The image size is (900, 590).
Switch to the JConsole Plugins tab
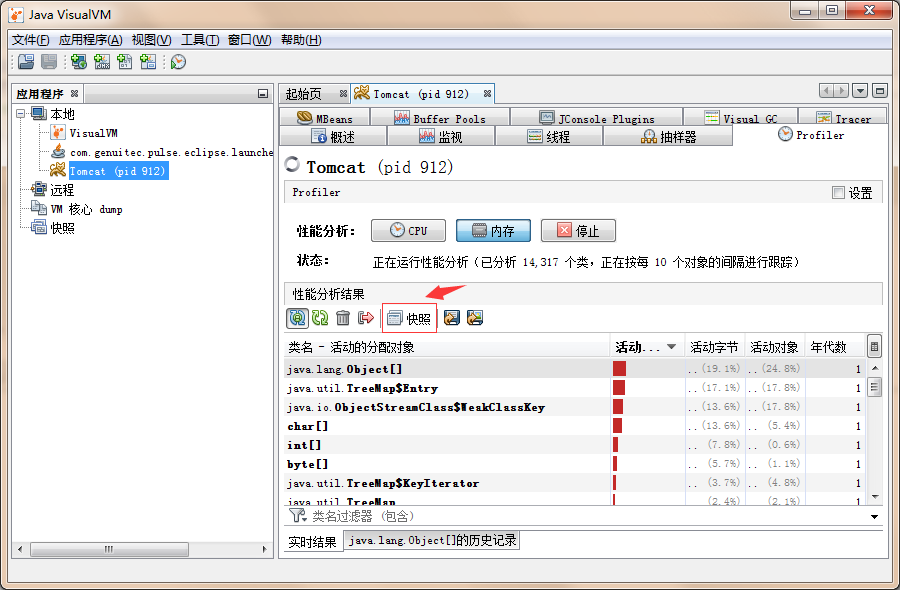597,118
